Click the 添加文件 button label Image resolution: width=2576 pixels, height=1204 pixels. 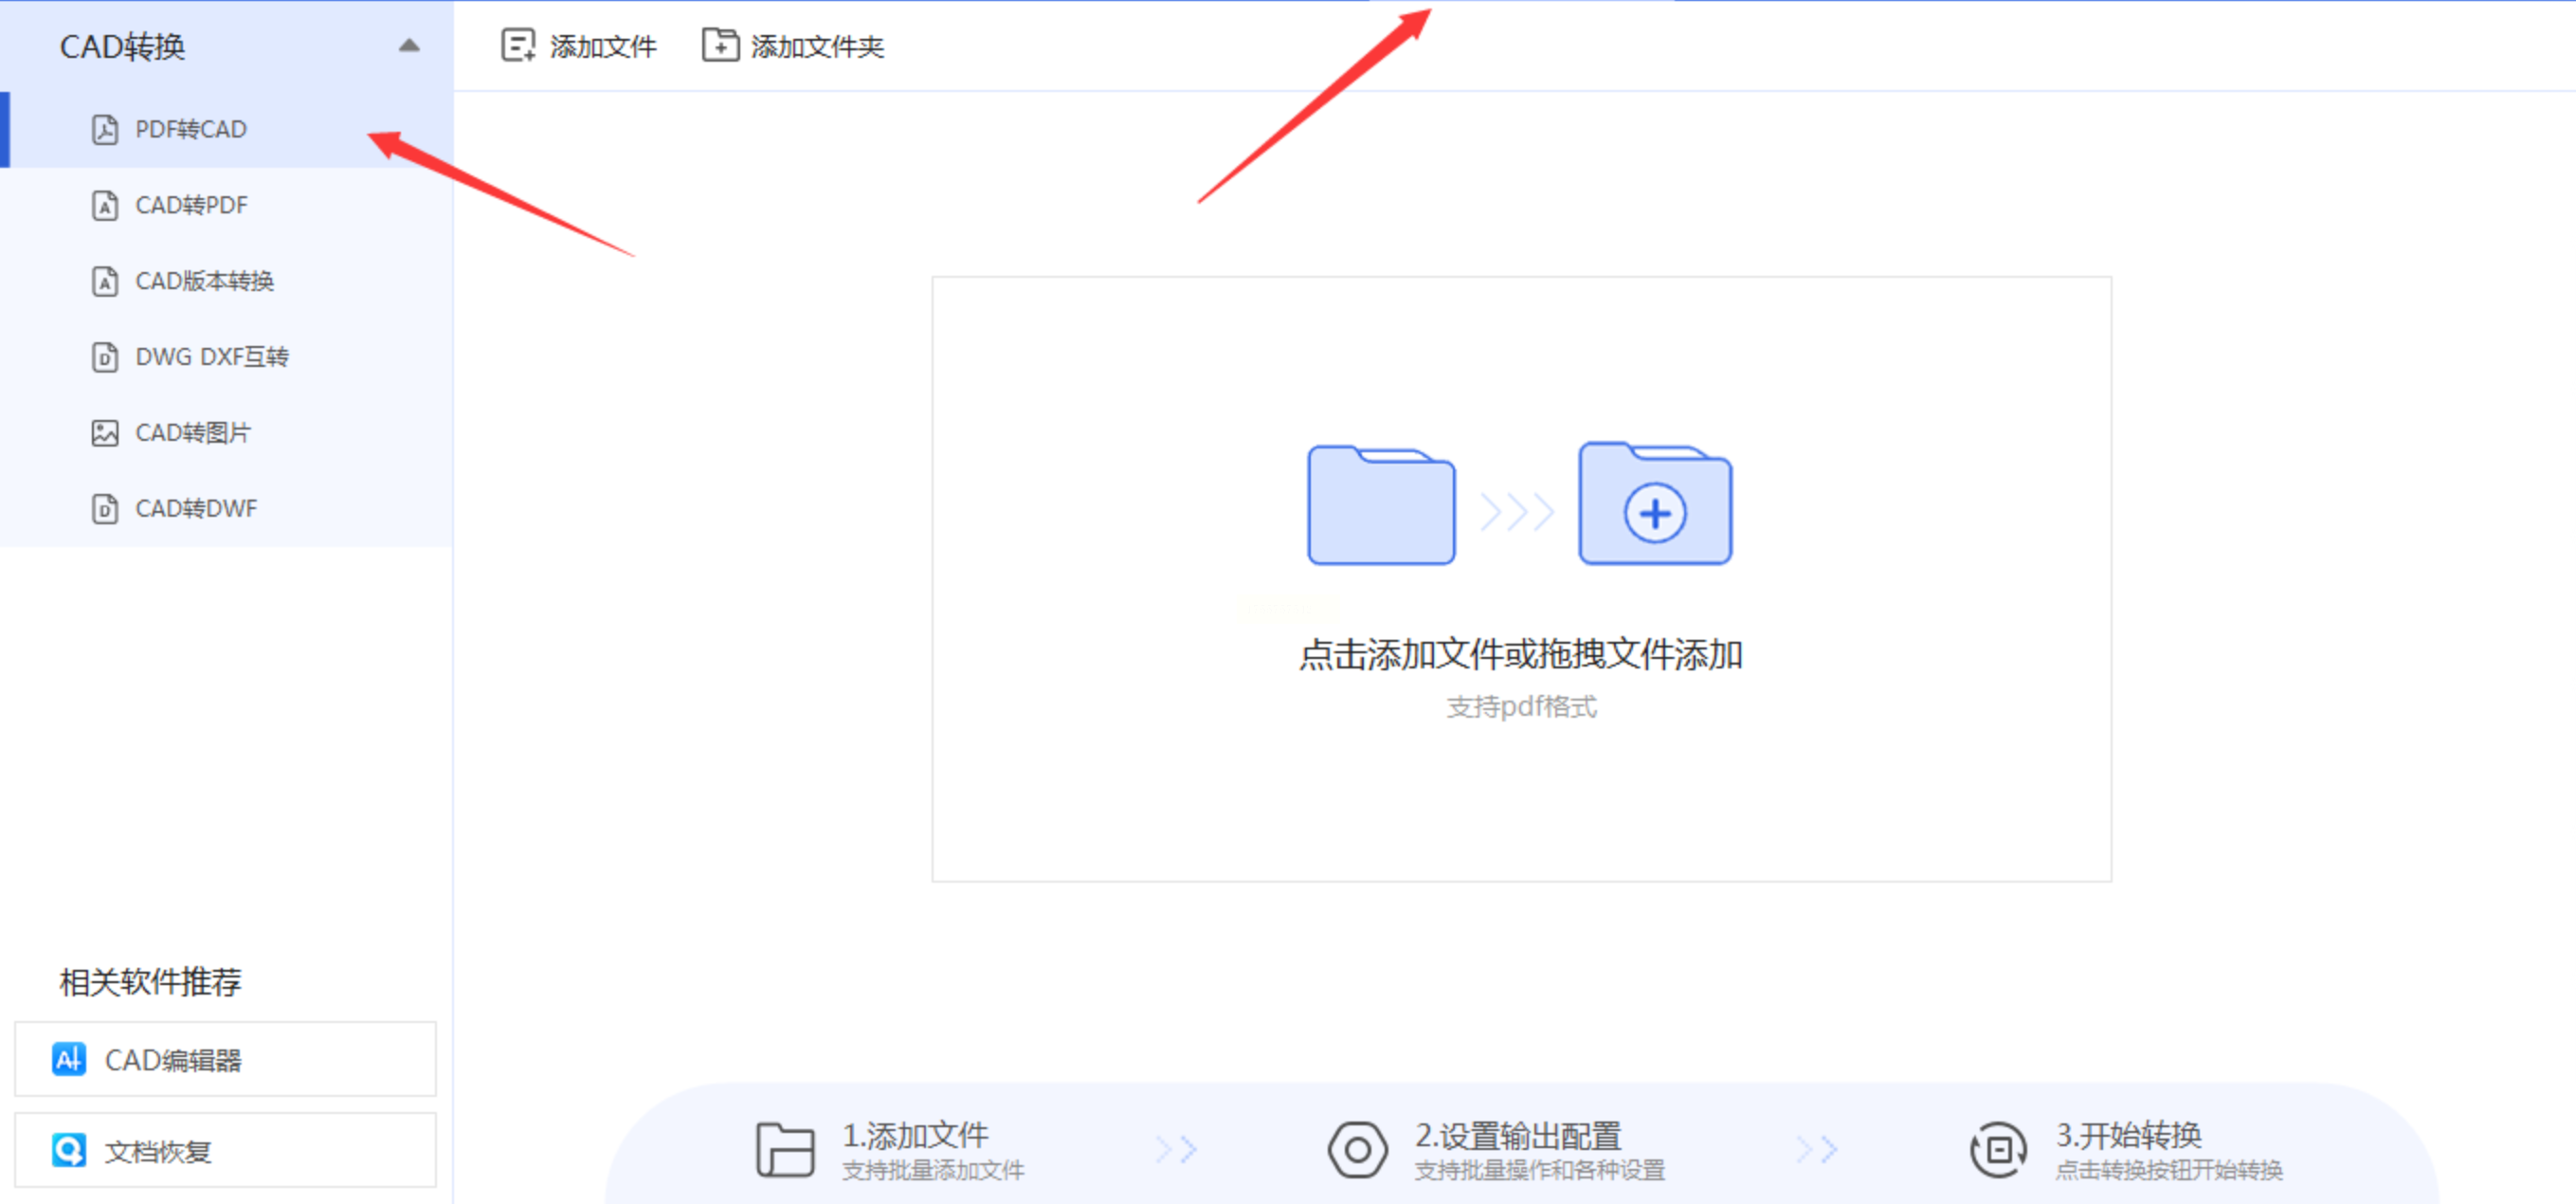603,47
